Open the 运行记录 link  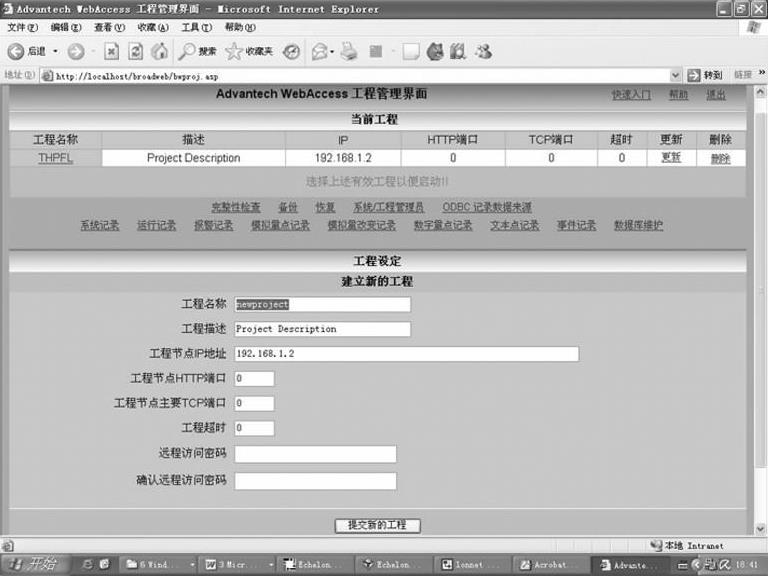tap(156, 225)
